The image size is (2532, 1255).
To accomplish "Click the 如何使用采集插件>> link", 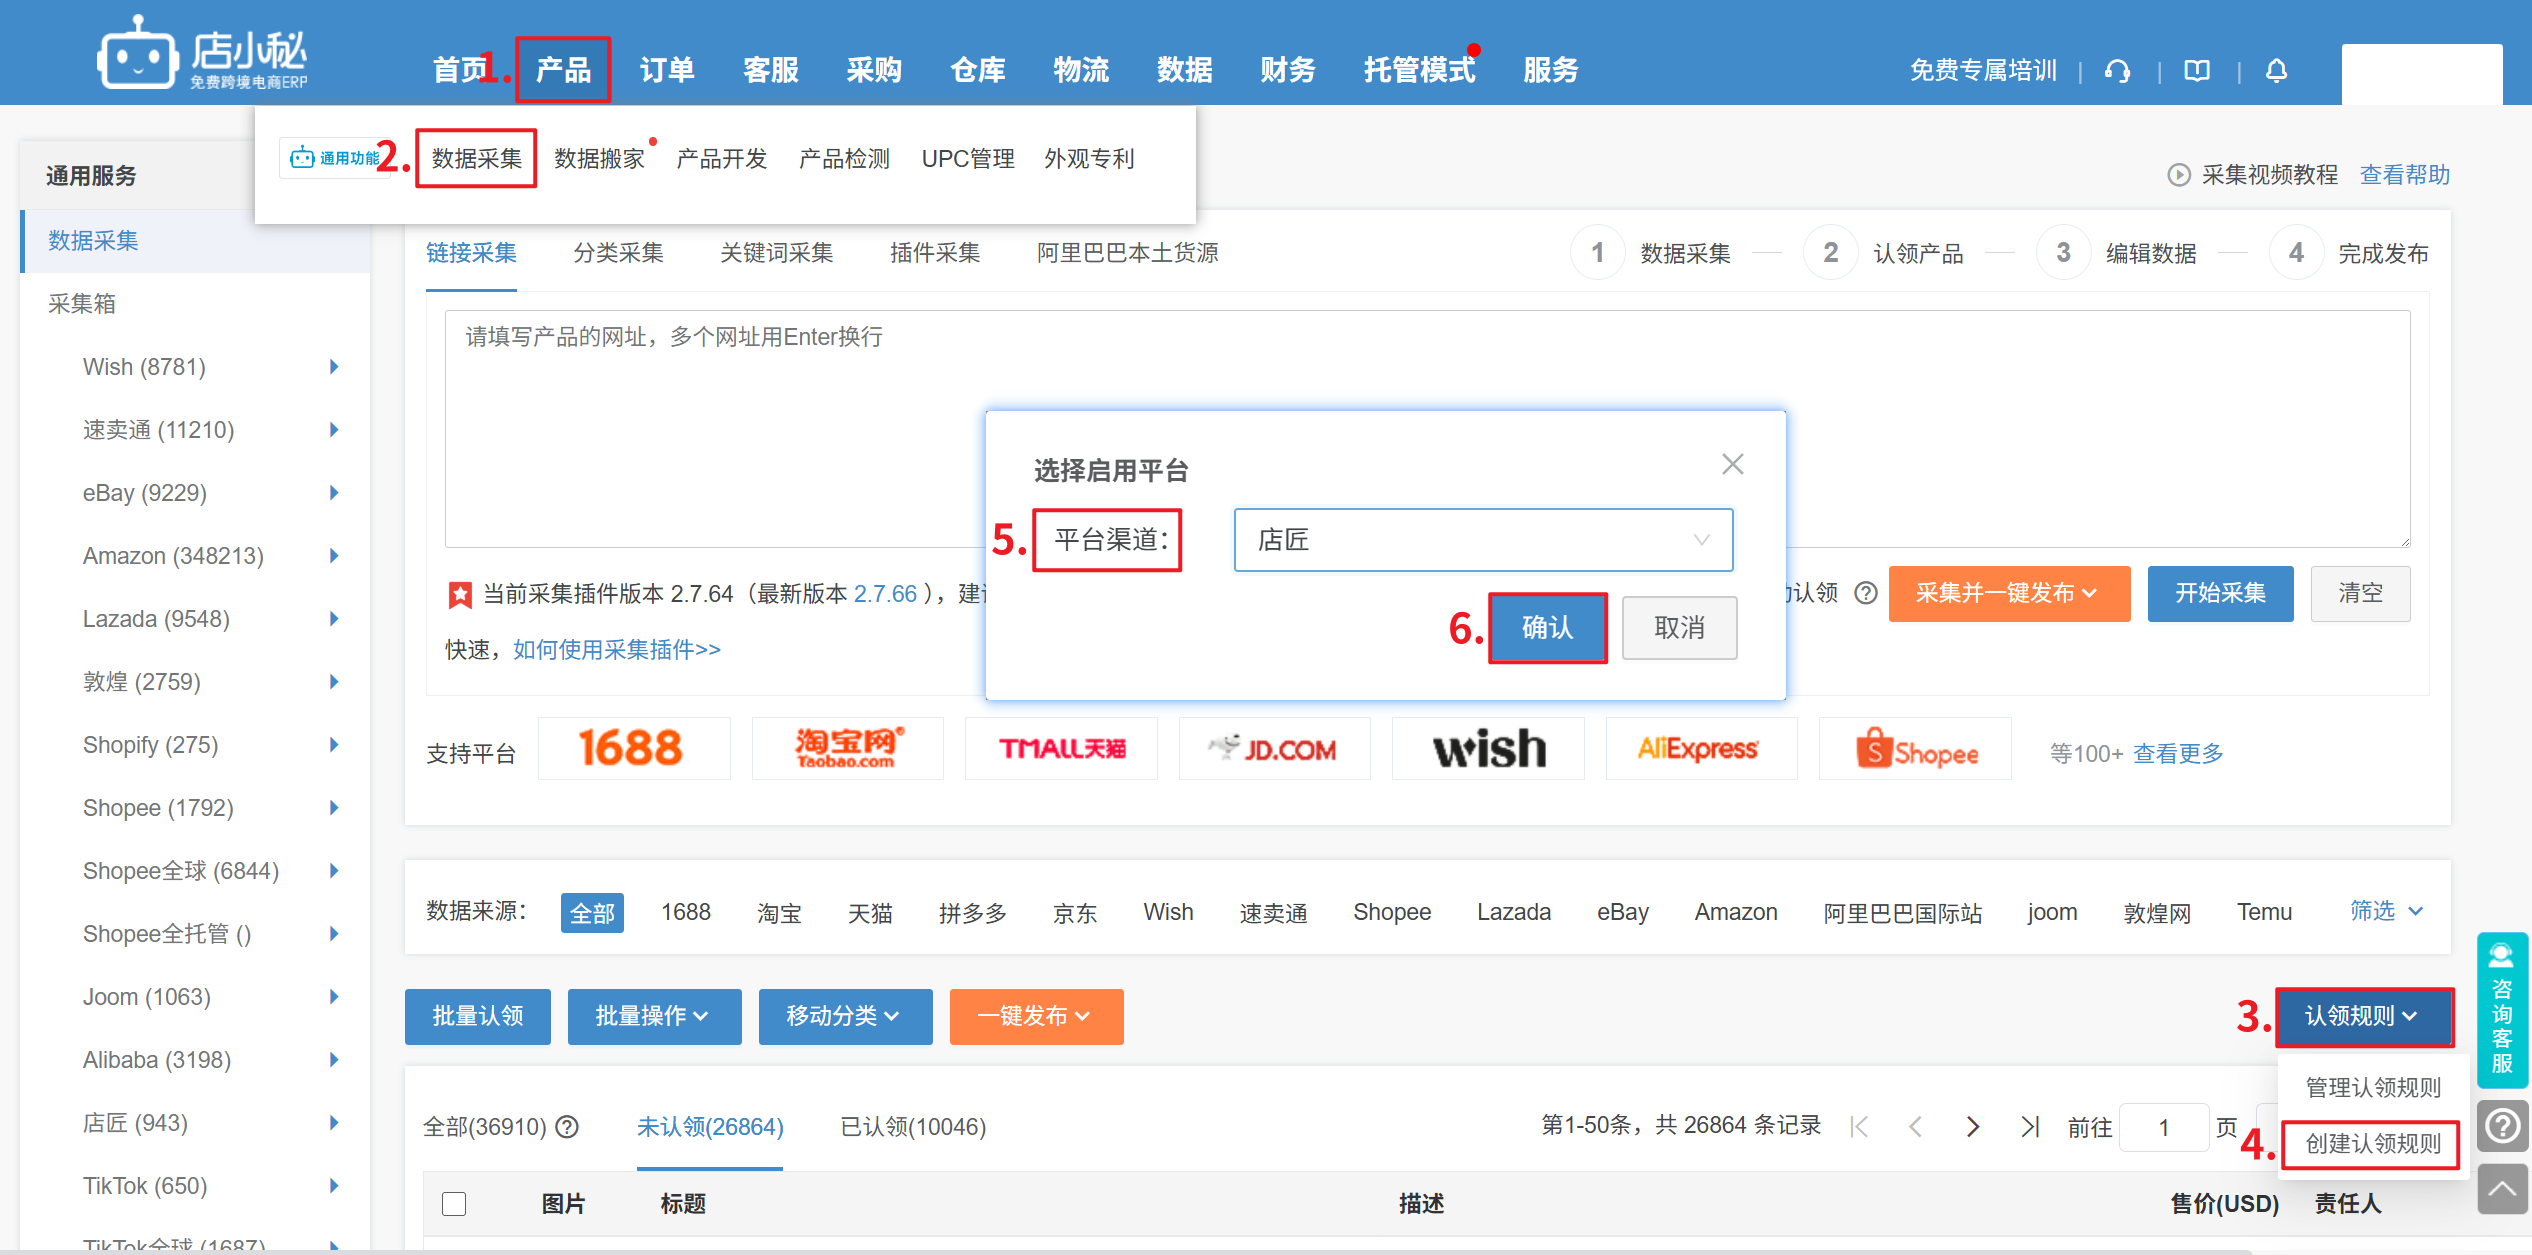I will coord(616,650).
